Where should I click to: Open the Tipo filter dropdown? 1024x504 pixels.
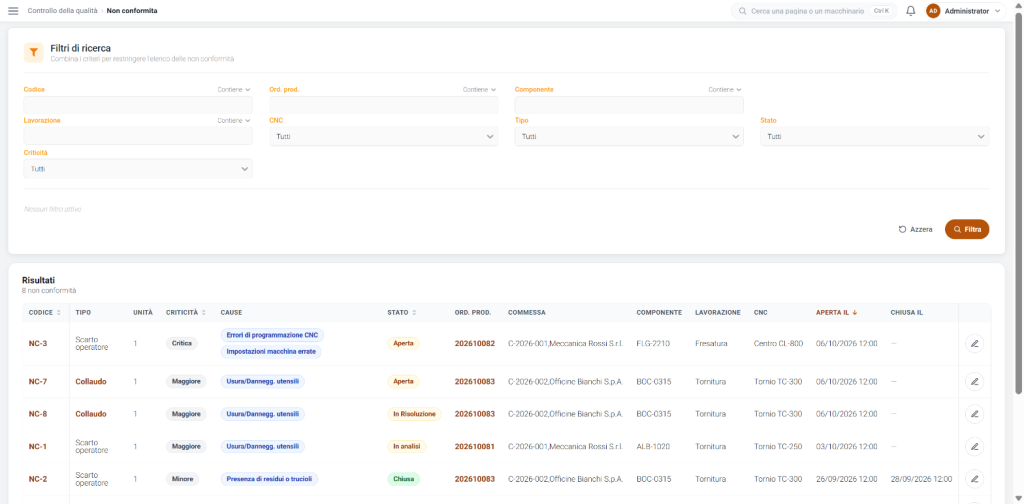click(x=629, y=136)
